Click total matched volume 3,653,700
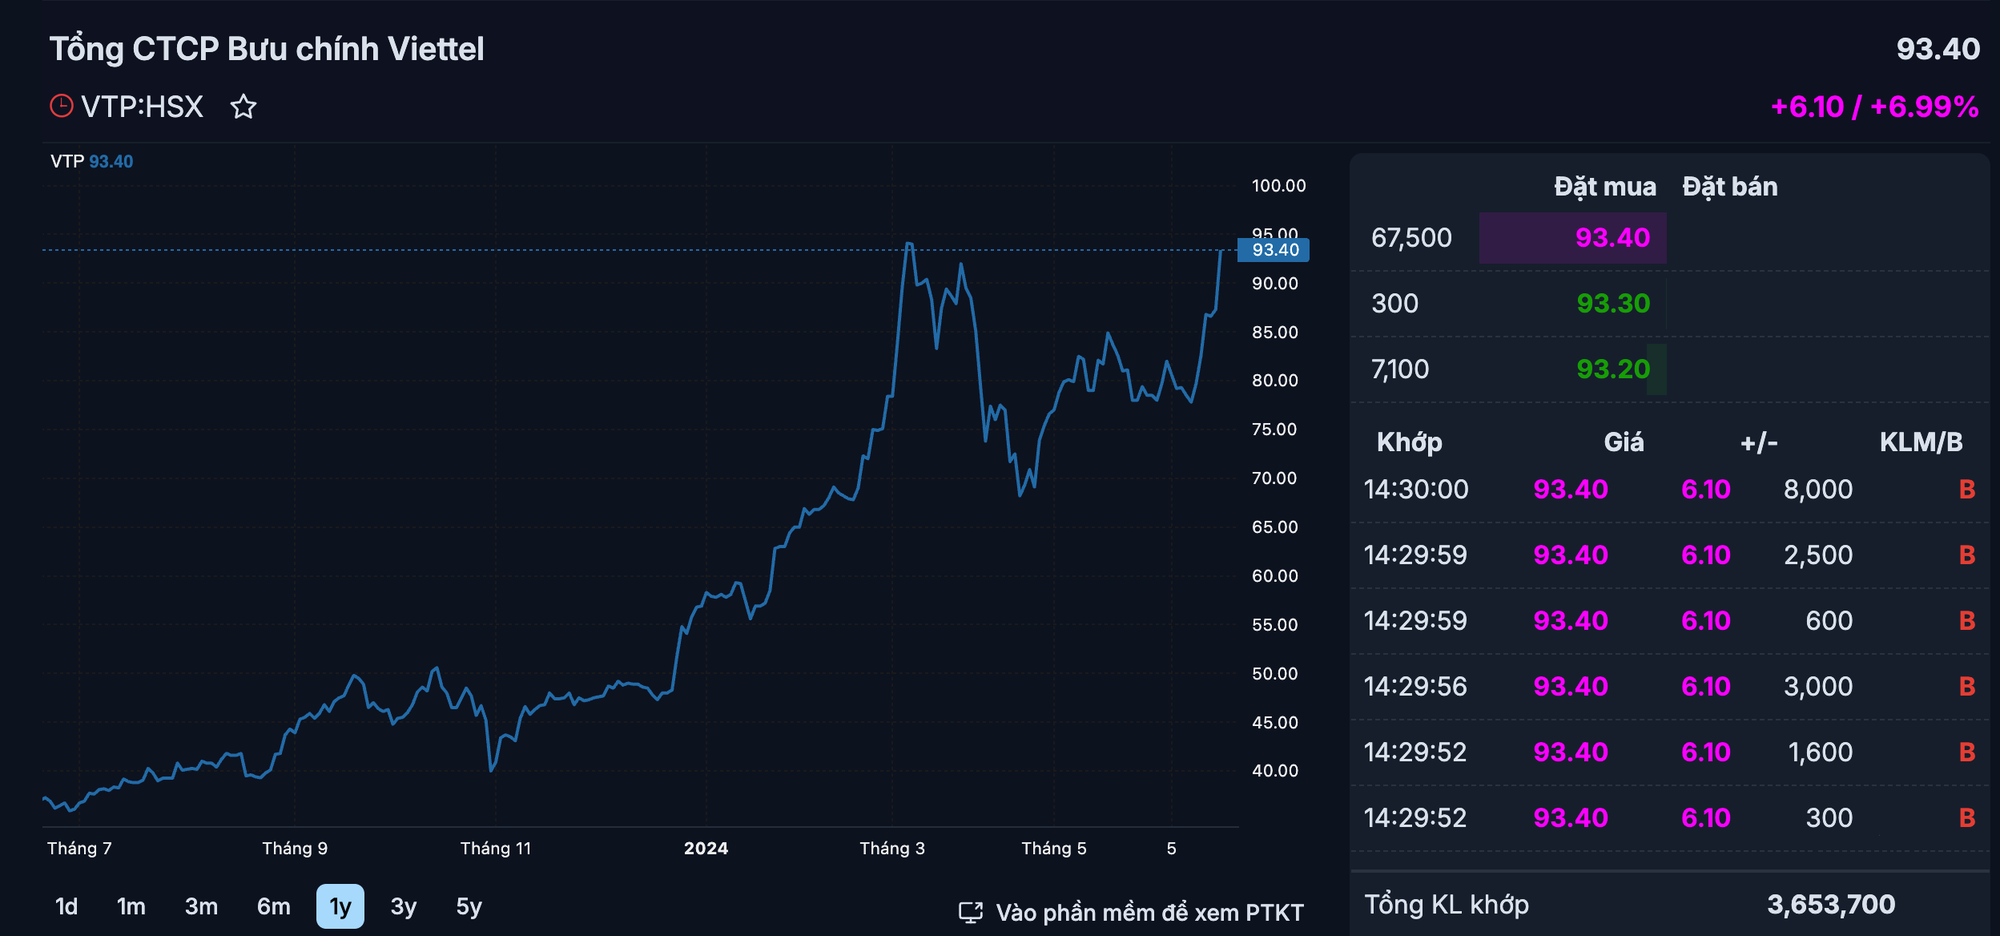Image resolution: width=2000 pixels, height=936 pixels. [1831, 904]
